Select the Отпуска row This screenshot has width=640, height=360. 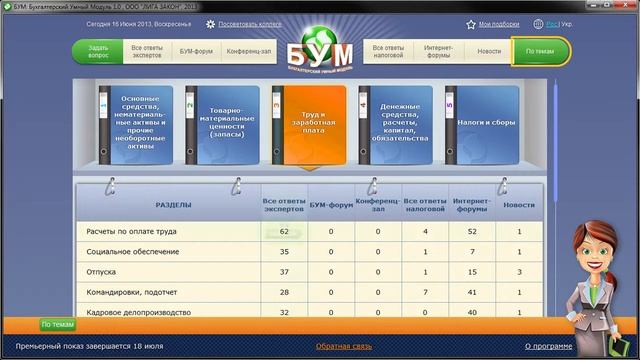click(310, 272)
